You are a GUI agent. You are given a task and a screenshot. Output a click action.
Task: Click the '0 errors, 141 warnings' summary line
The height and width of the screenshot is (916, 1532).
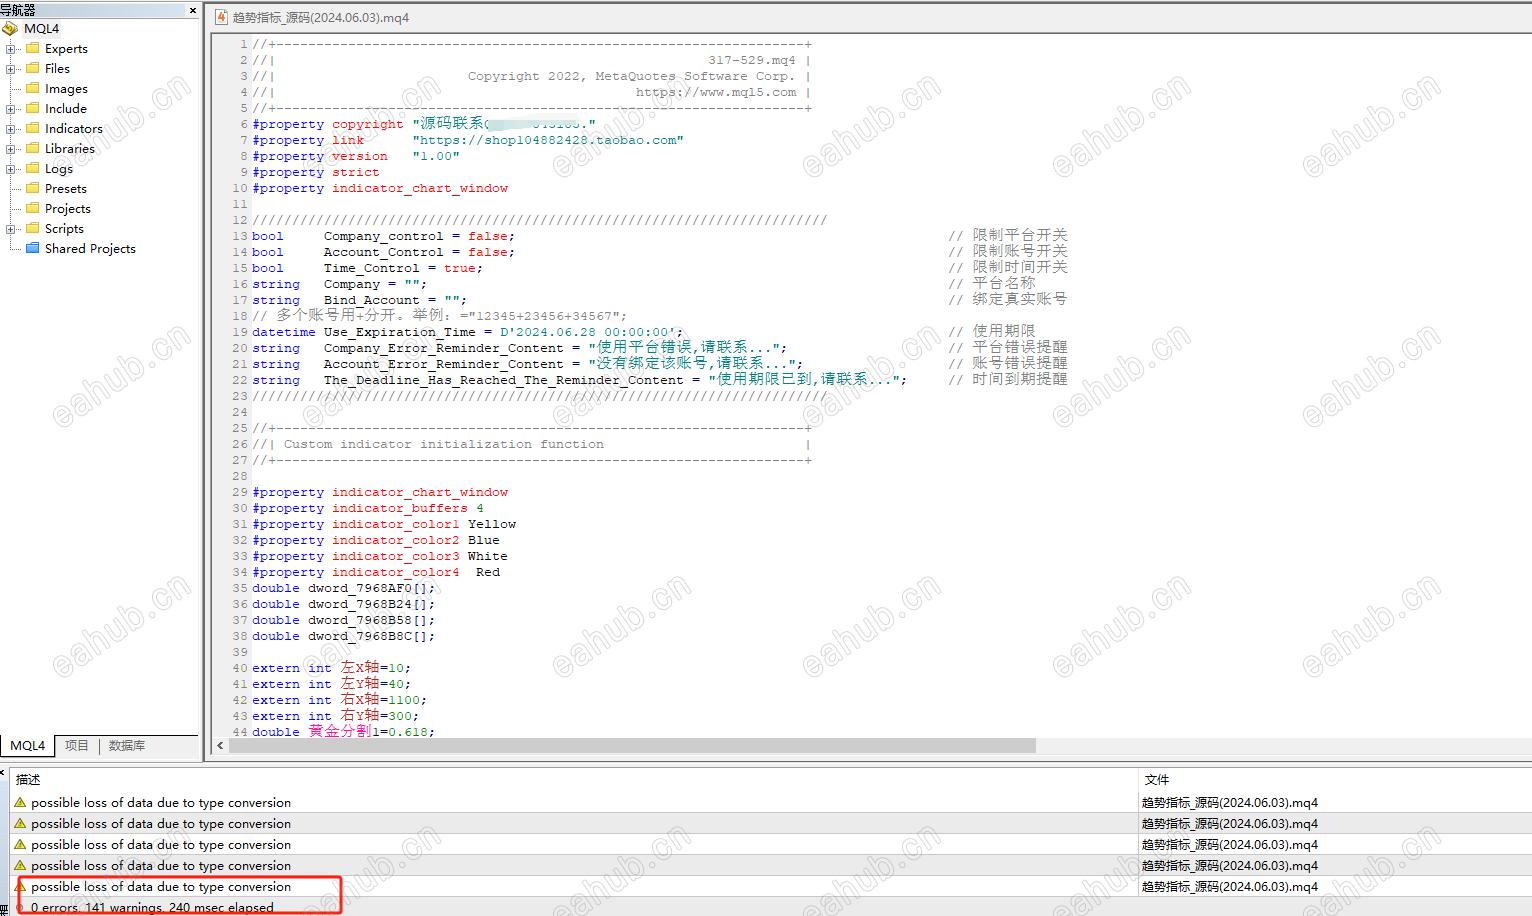pos(152,908)
